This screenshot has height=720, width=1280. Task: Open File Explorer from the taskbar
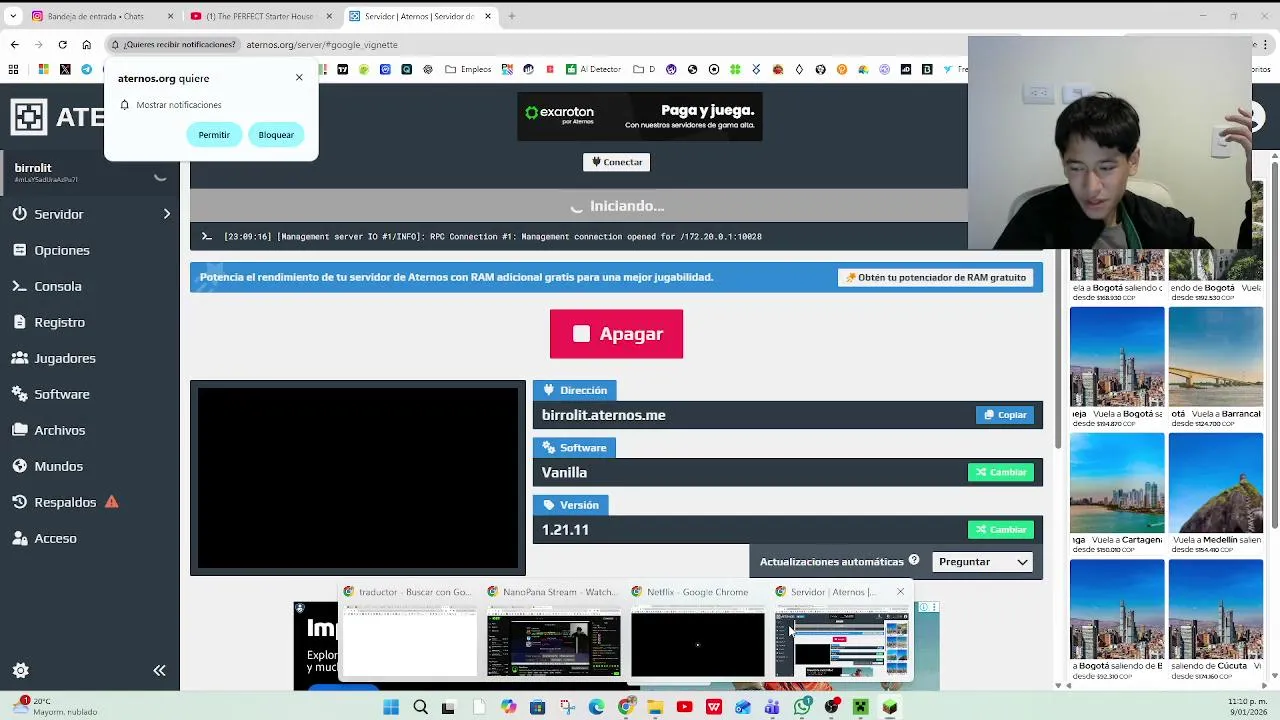tap(655, 707)
